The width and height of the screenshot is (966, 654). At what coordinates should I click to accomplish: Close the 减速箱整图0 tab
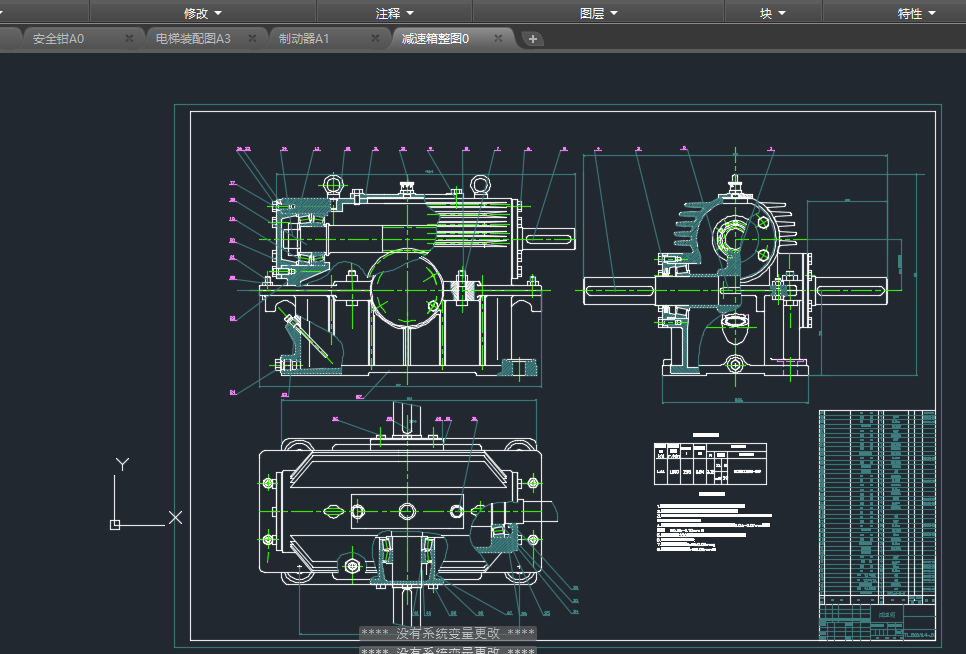click(x=498, y=38)
